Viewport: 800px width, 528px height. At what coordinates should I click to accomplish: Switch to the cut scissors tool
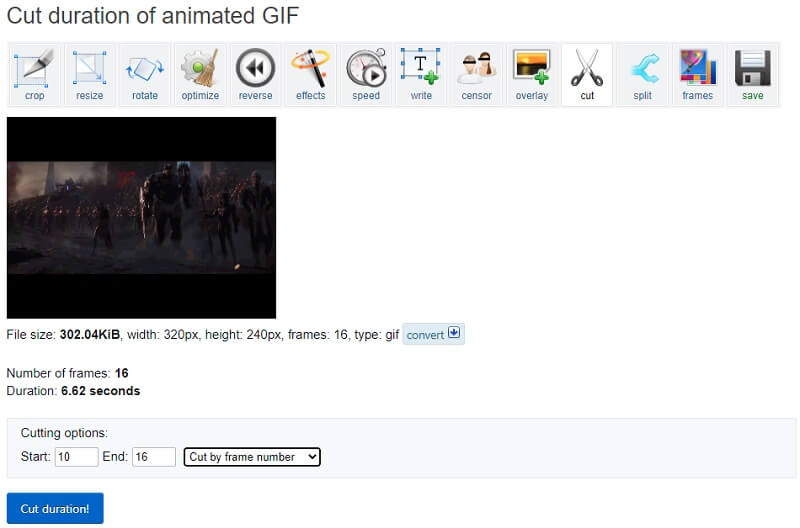pos(587,74)
